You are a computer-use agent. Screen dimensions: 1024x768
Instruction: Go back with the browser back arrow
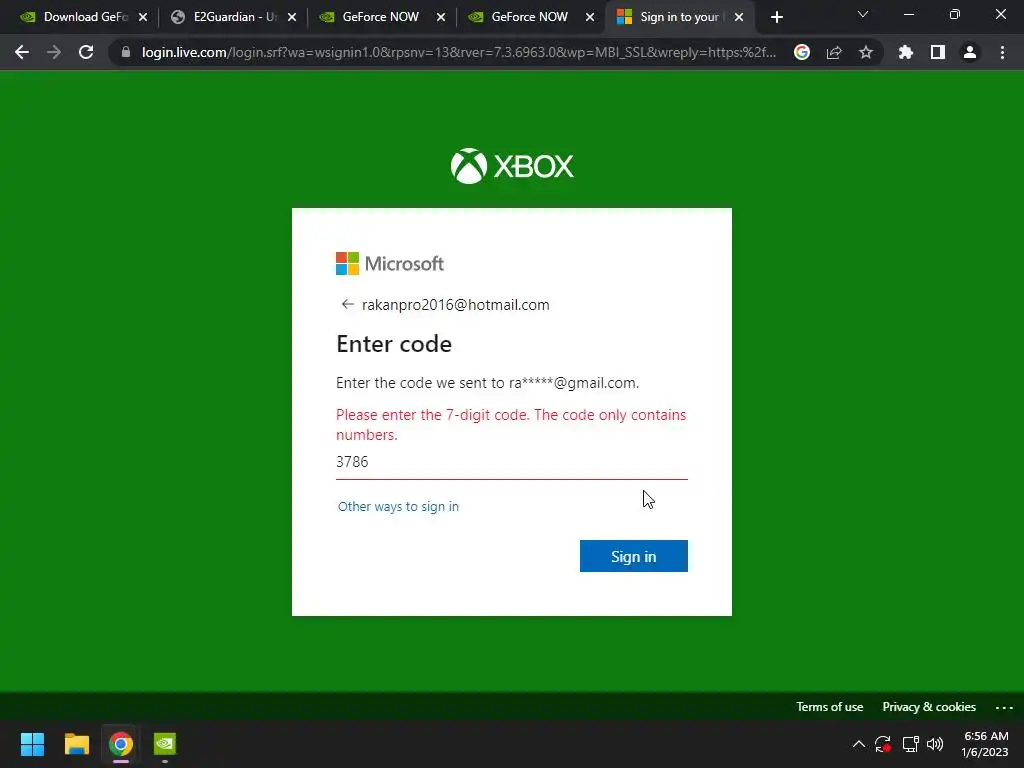(x=22, y=52)
